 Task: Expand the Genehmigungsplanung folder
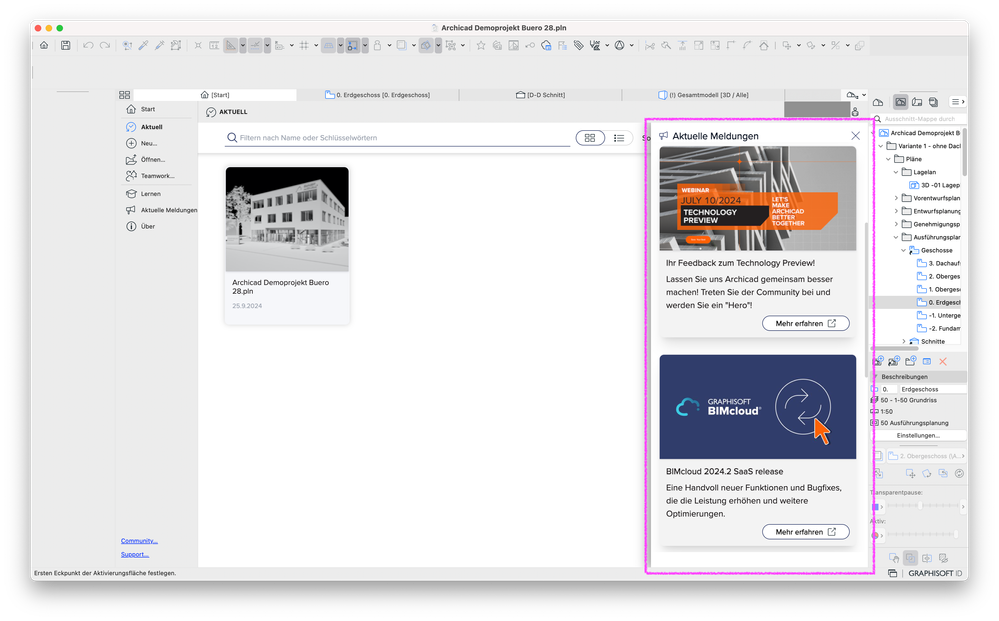[896, 224]
